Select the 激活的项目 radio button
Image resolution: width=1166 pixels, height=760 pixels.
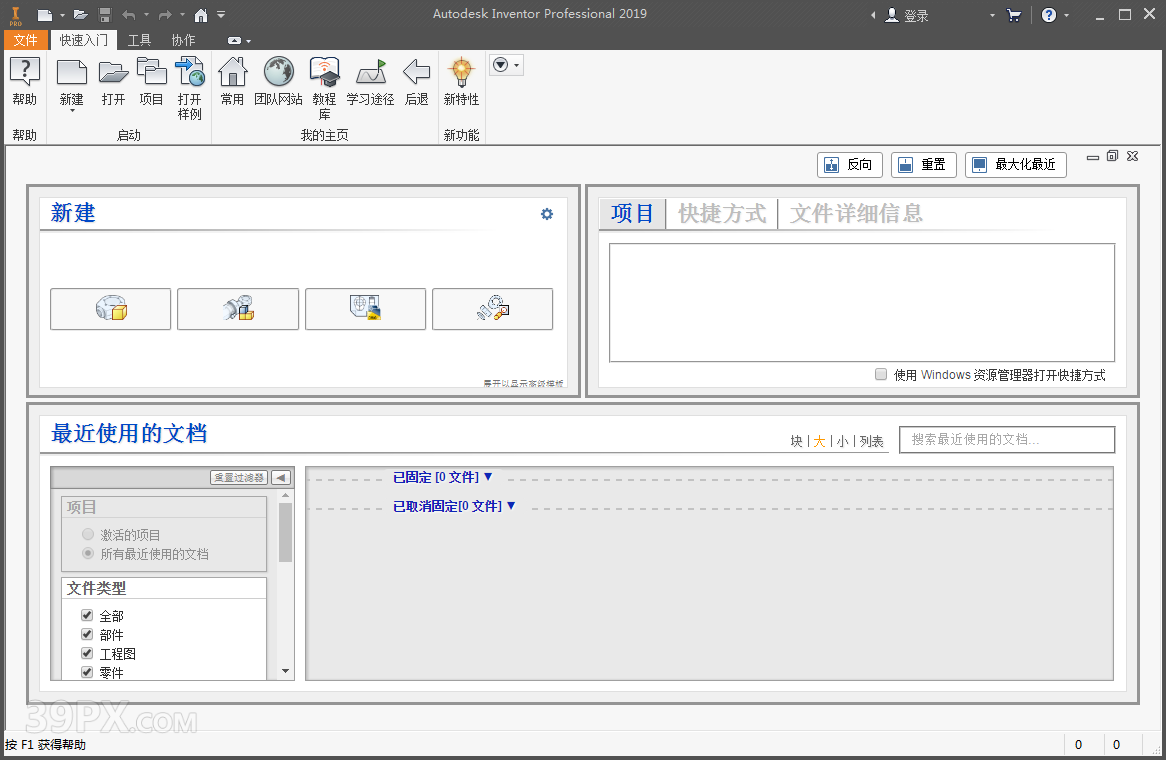pos(88,534)
